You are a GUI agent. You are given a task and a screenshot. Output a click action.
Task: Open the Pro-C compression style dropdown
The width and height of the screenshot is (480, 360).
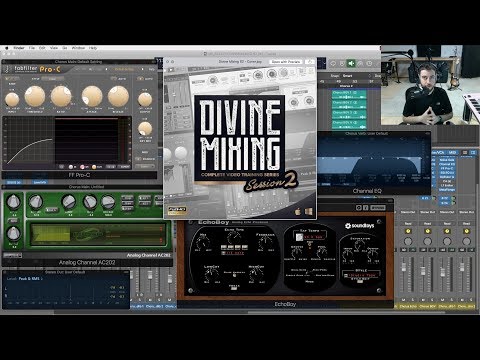[x=52, y=79]
